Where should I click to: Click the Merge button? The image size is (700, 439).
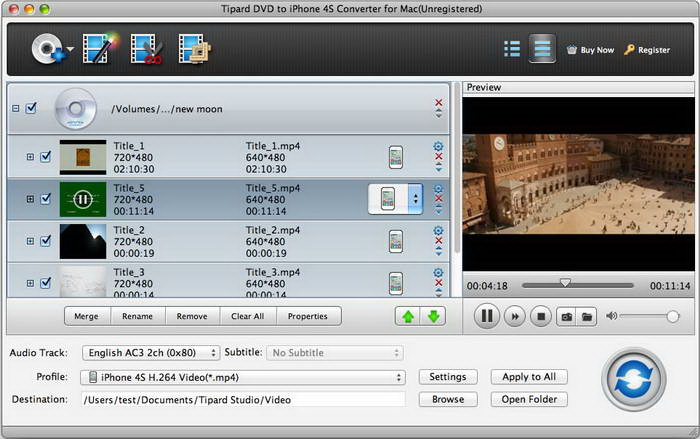[x=87, y=316]
